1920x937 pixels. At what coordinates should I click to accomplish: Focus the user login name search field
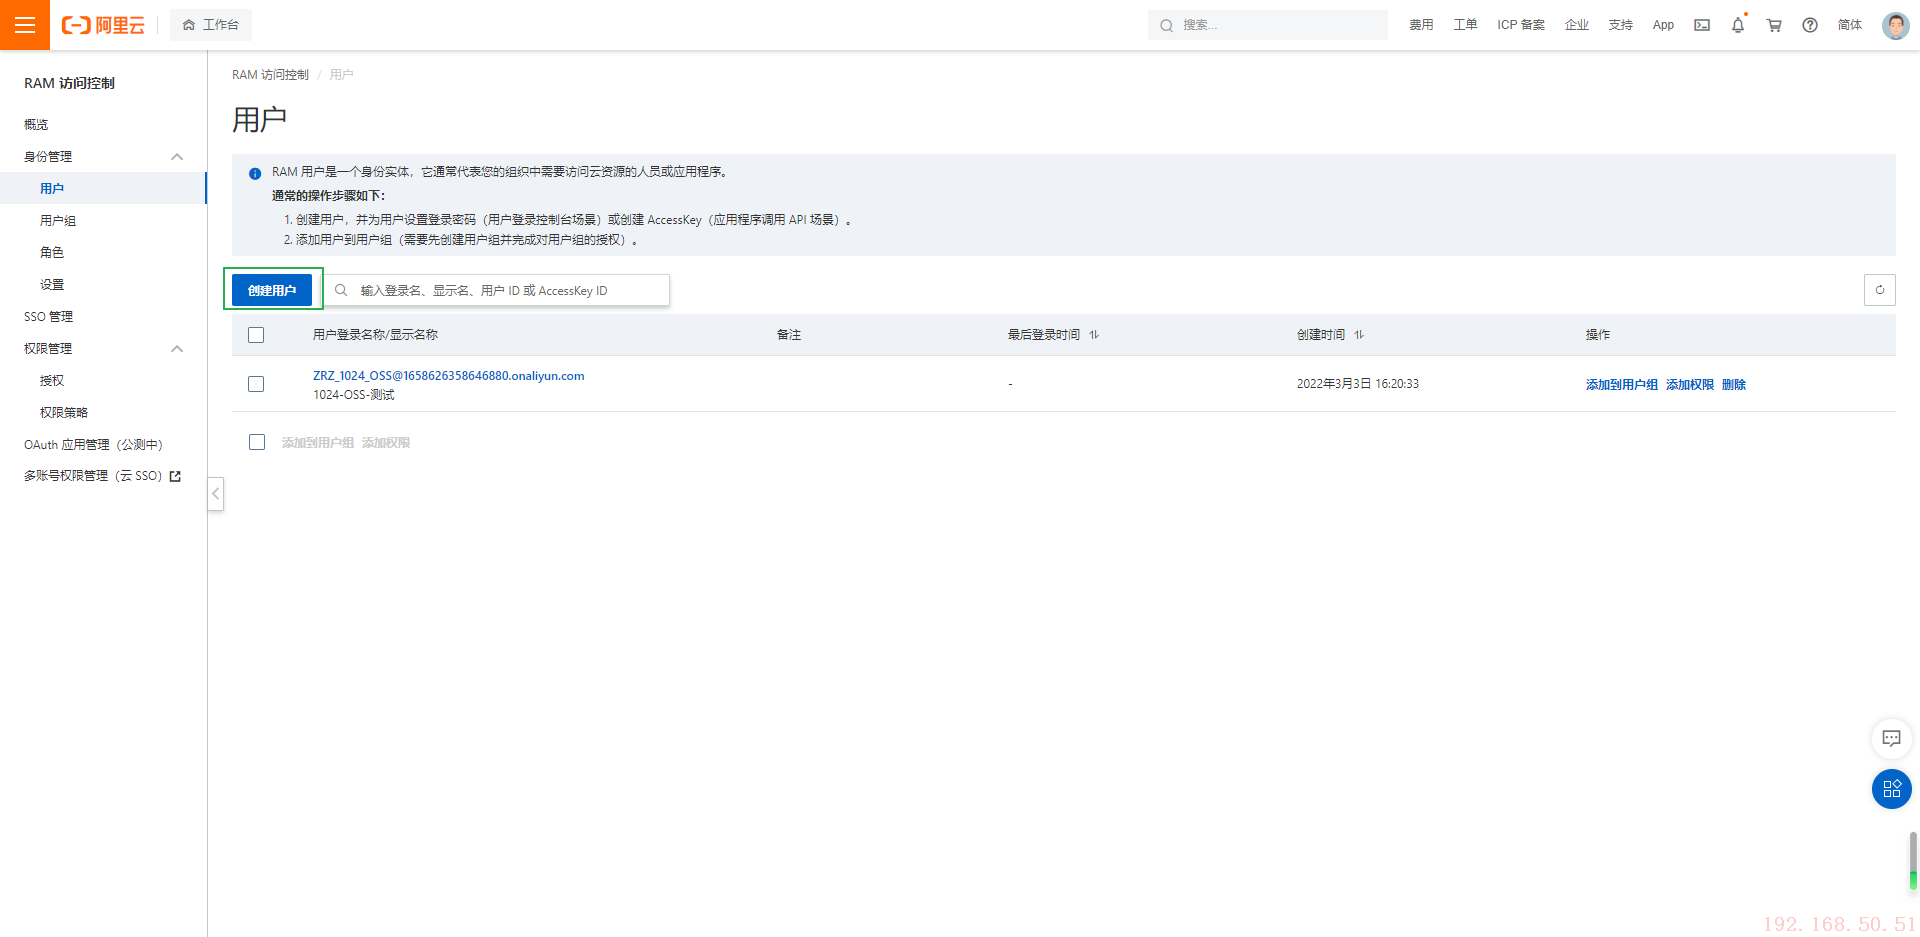[x=497, y=290]
